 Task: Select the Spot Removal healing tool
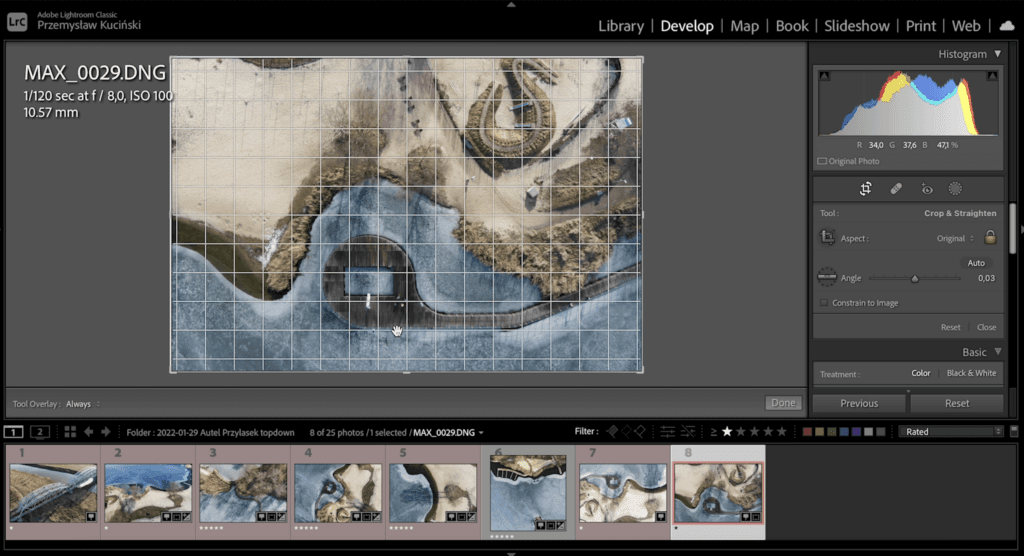tap(896, 189)
